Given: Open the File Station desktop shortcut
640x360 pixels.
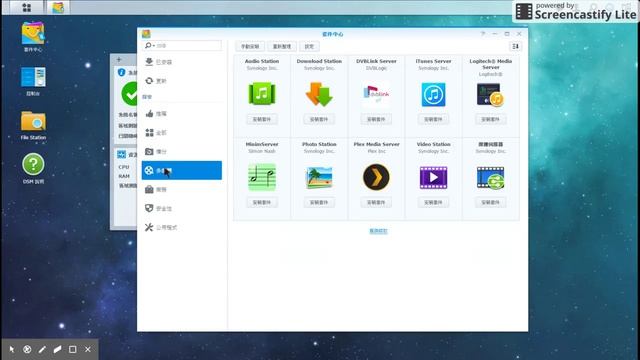Looking at the screenshot, I should (33, 125).
